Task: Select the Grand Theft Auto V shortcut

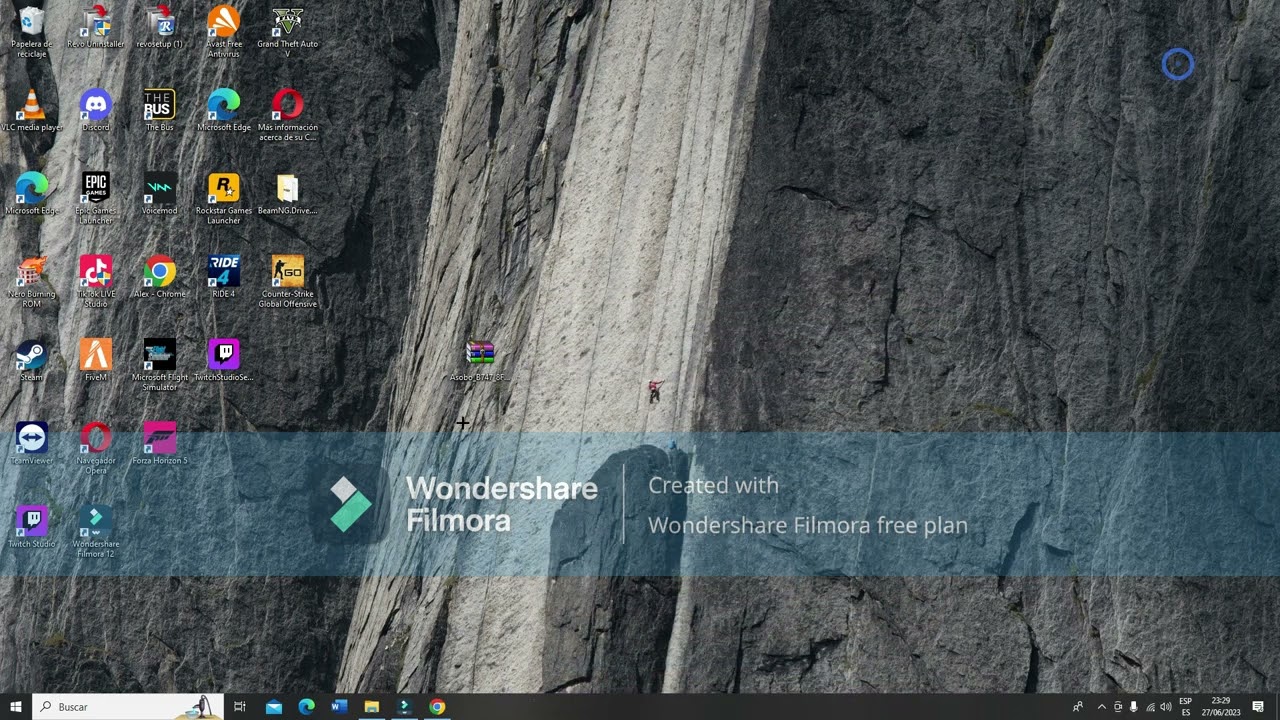Action: tap(288, 32)
